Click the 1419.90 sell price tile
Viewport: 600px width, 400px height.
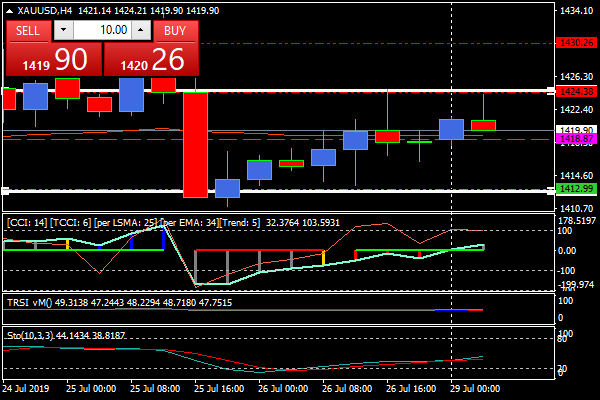click(52, 59)
